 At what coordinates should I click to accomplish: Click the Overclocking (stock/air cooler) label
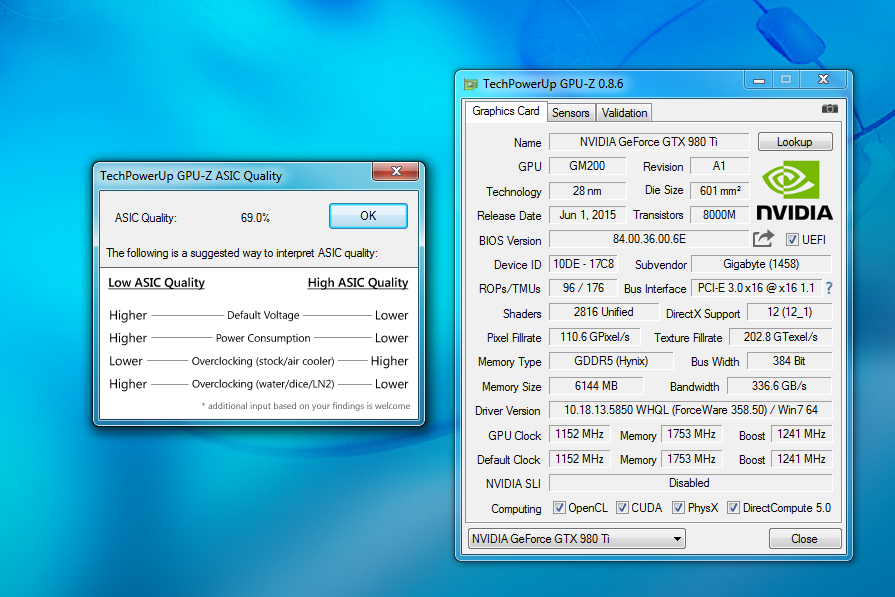[x=263, y=361]
